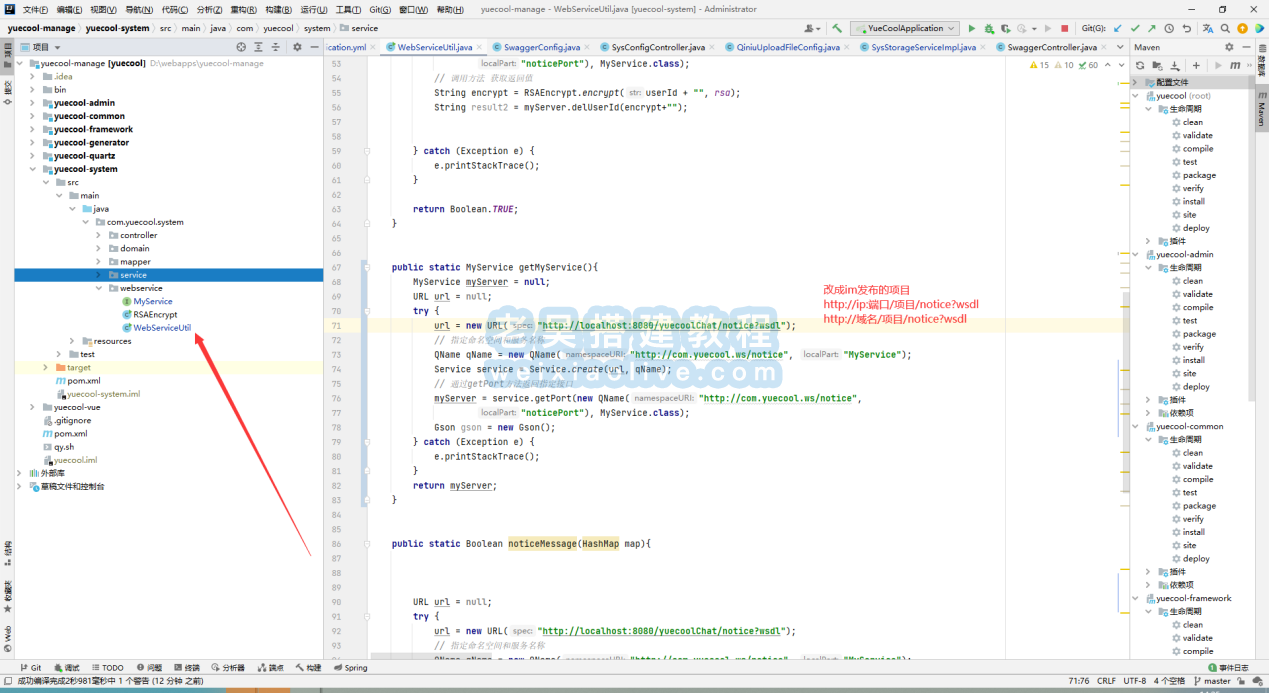1269x693 pixels.
Task: Open the 重构(R) menu
Action: point(243,9)
